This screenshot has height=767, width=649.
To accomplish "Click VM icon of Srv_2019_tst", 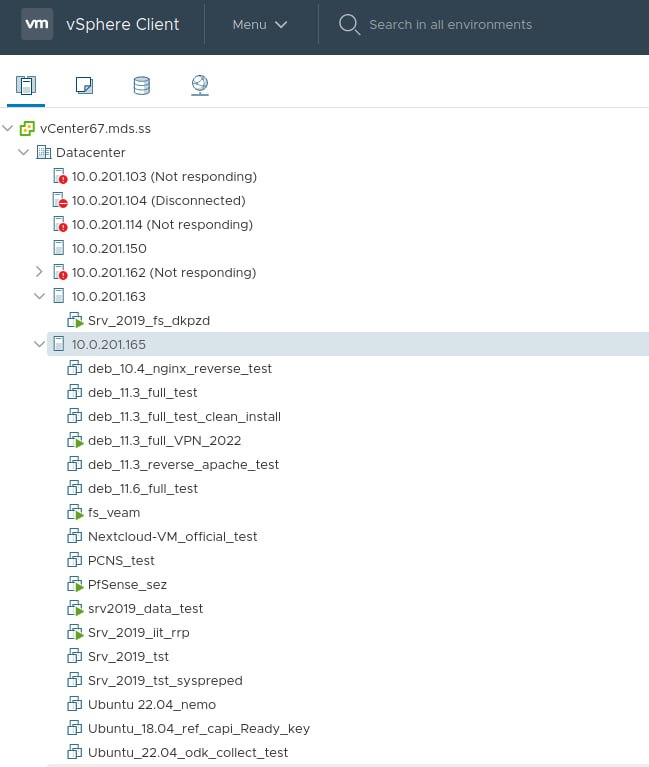I will click(74, 655).
